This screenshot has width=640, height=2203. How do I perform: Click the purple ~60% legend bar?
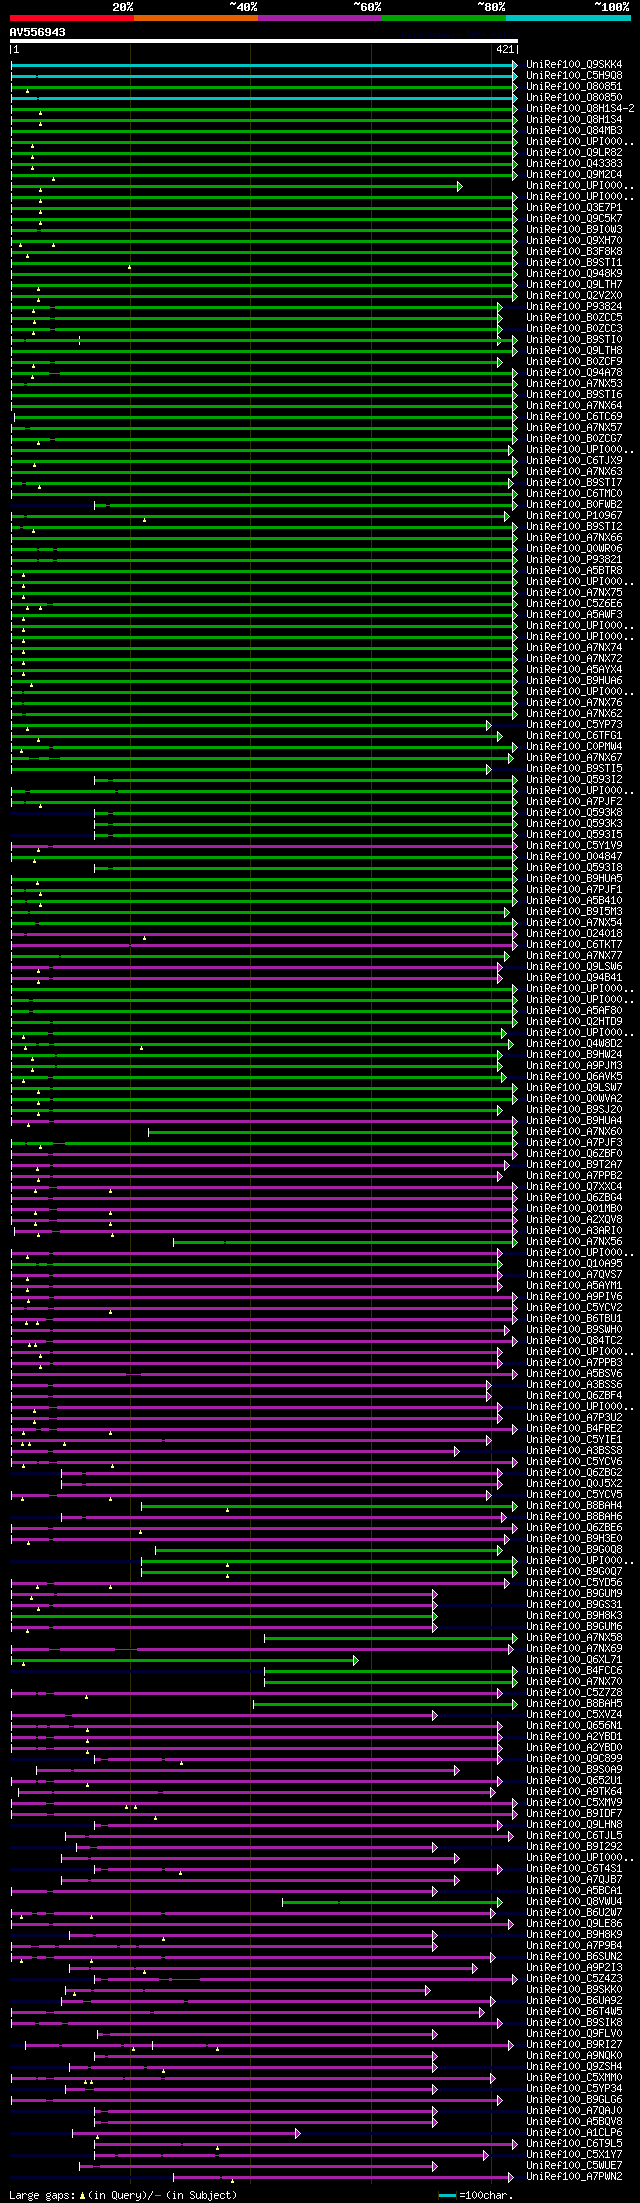320,17
